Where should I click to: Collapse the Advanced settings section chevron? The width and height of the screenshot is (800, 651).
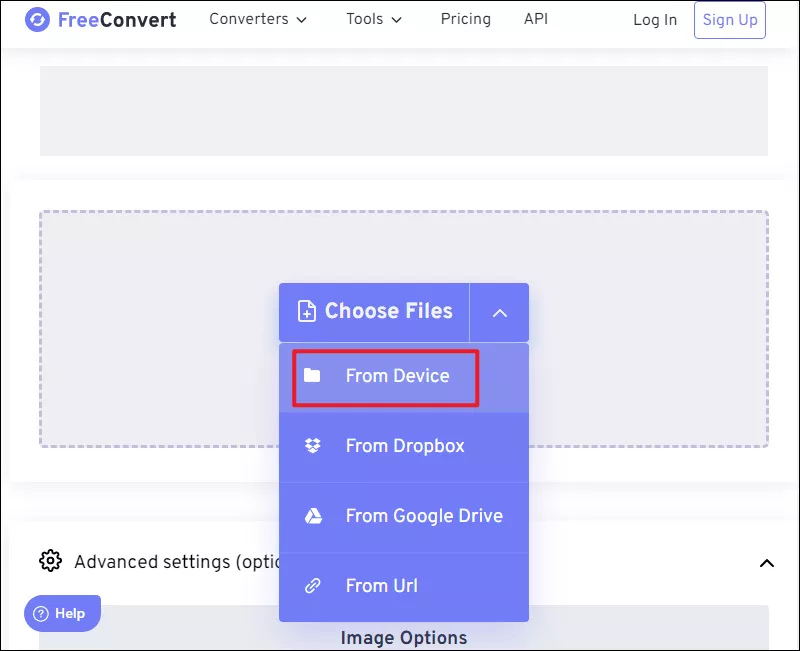click(x=767, y=563)
